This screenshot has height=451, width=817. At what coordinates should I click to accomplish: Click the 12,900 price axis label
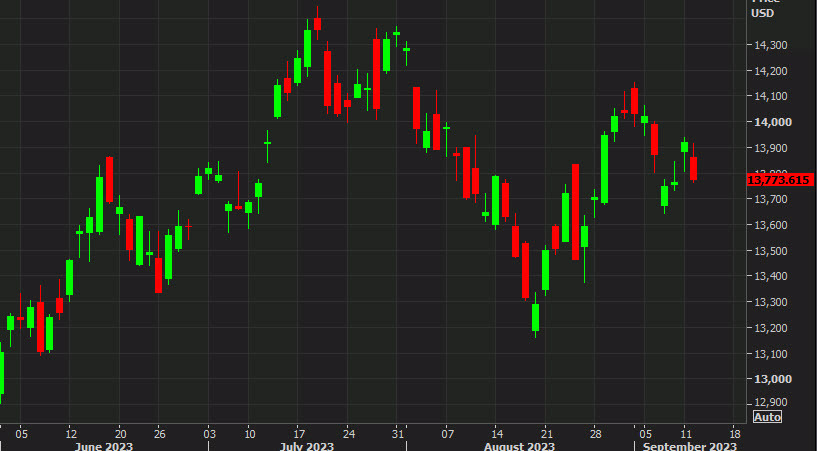[771, 403]
